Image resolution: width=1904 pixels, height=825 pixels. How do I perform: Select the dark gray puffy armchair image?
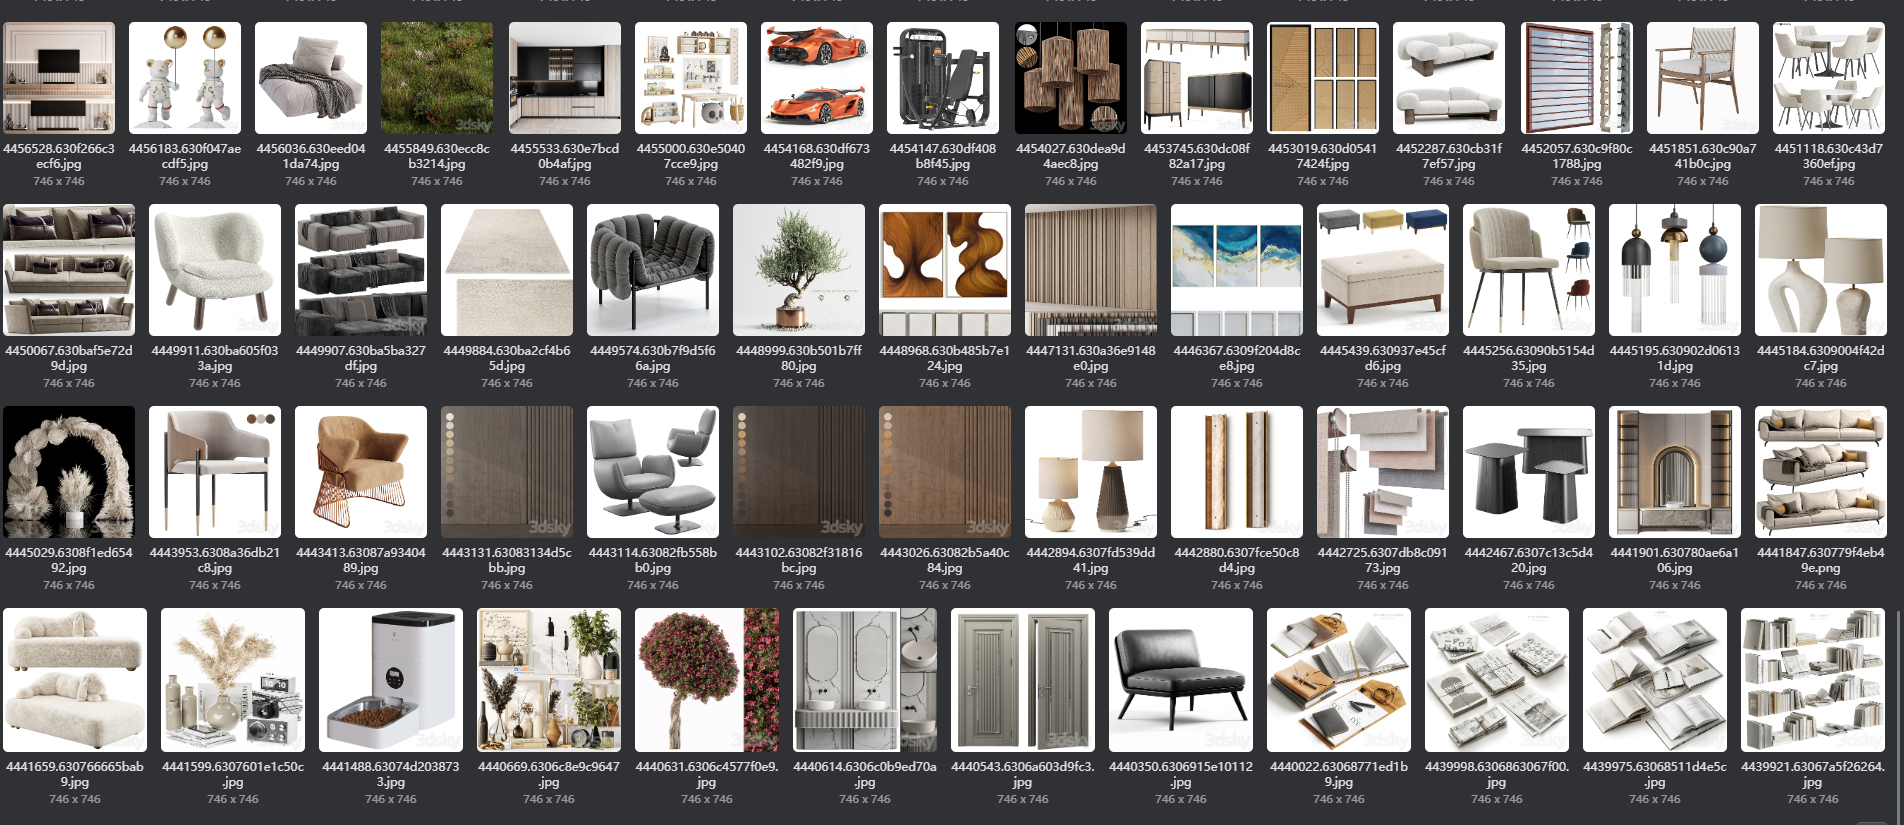click(x=652, y=270)
